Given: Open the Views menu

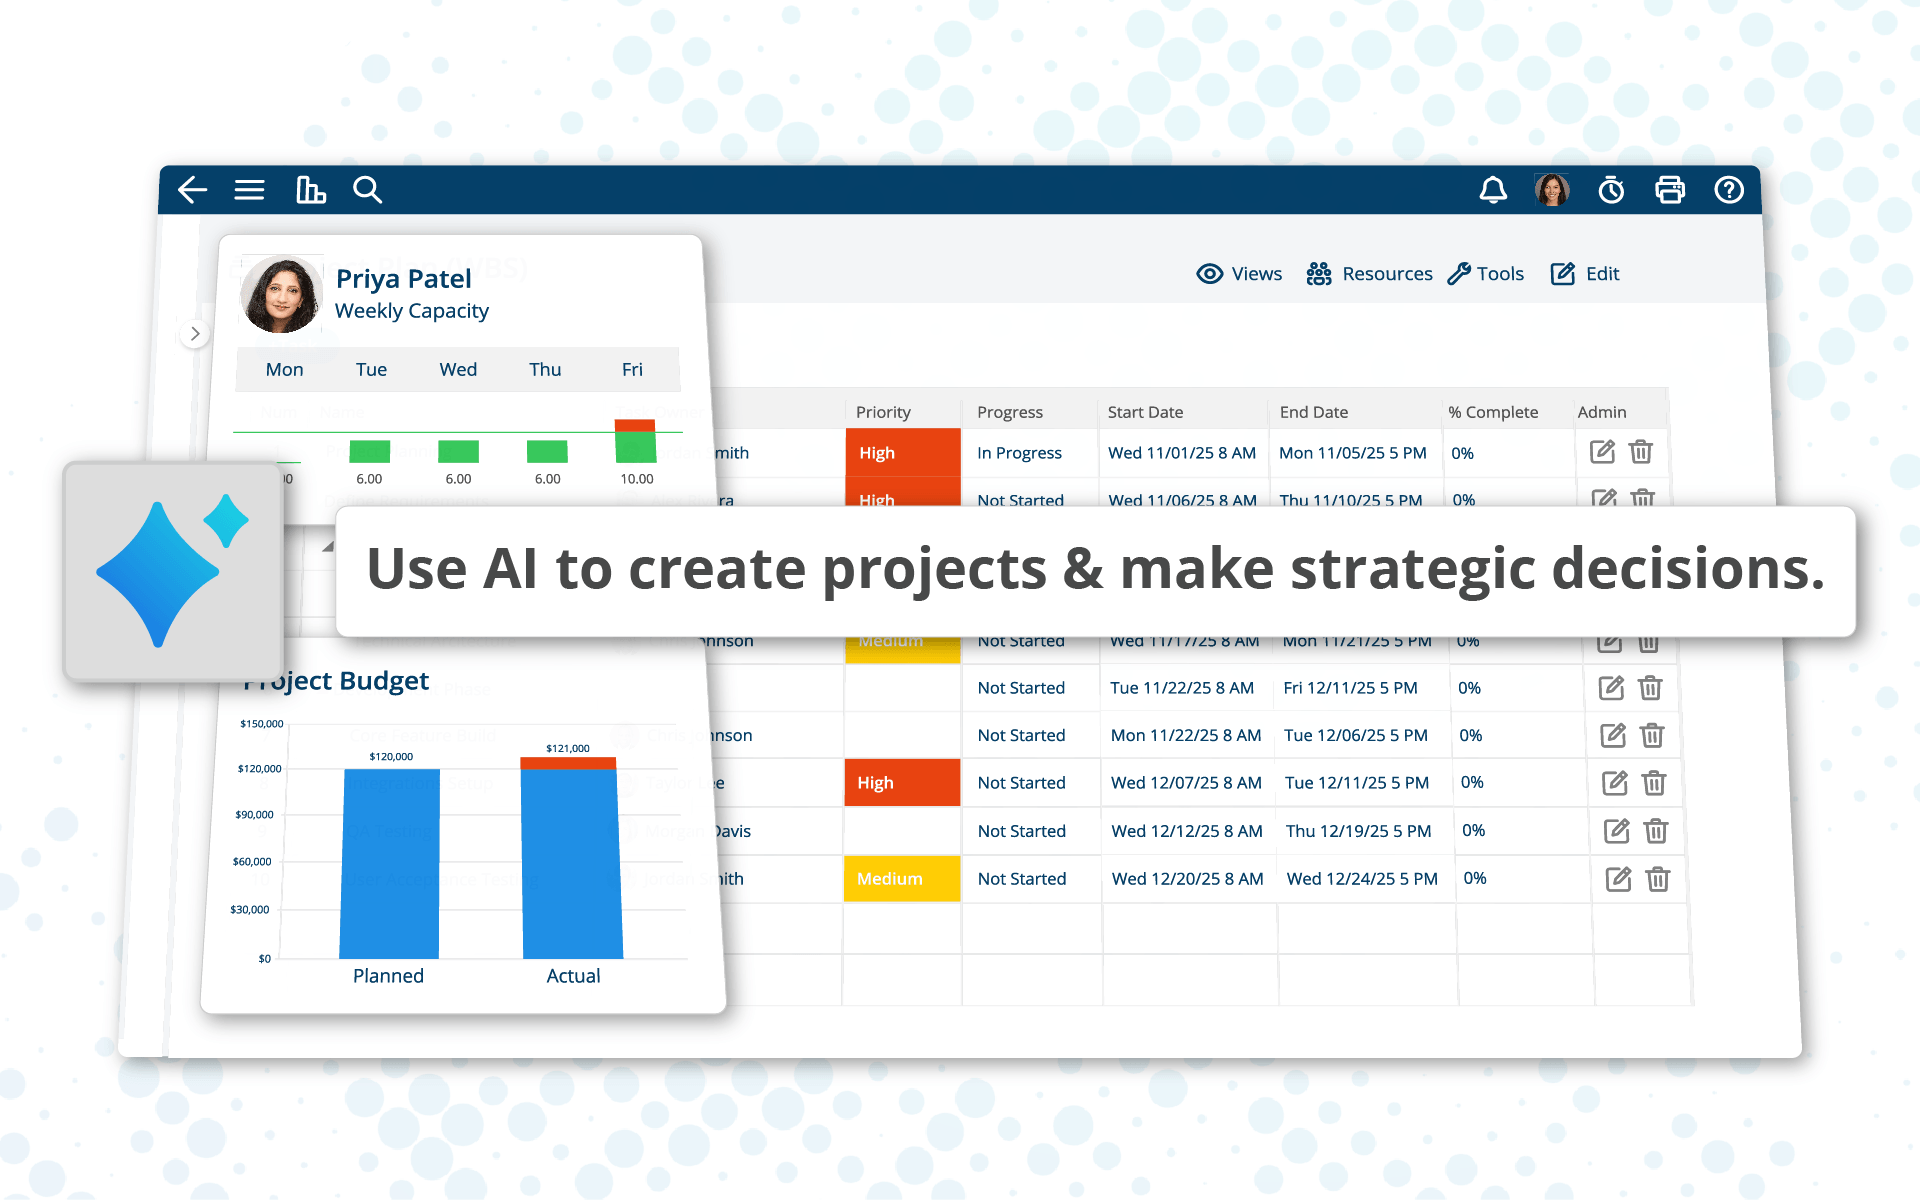Looking at the screenshot, I should (x=1239, y=274).
